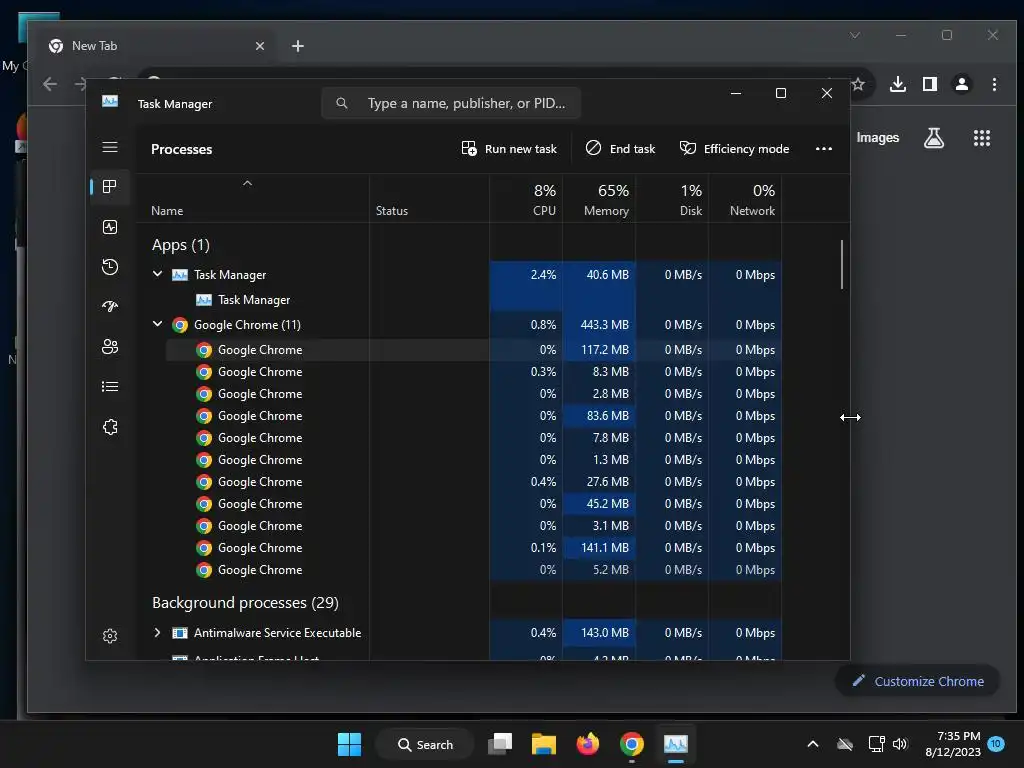
Task: Click the search magnifier icon in Task Manager
Action: 342,103
